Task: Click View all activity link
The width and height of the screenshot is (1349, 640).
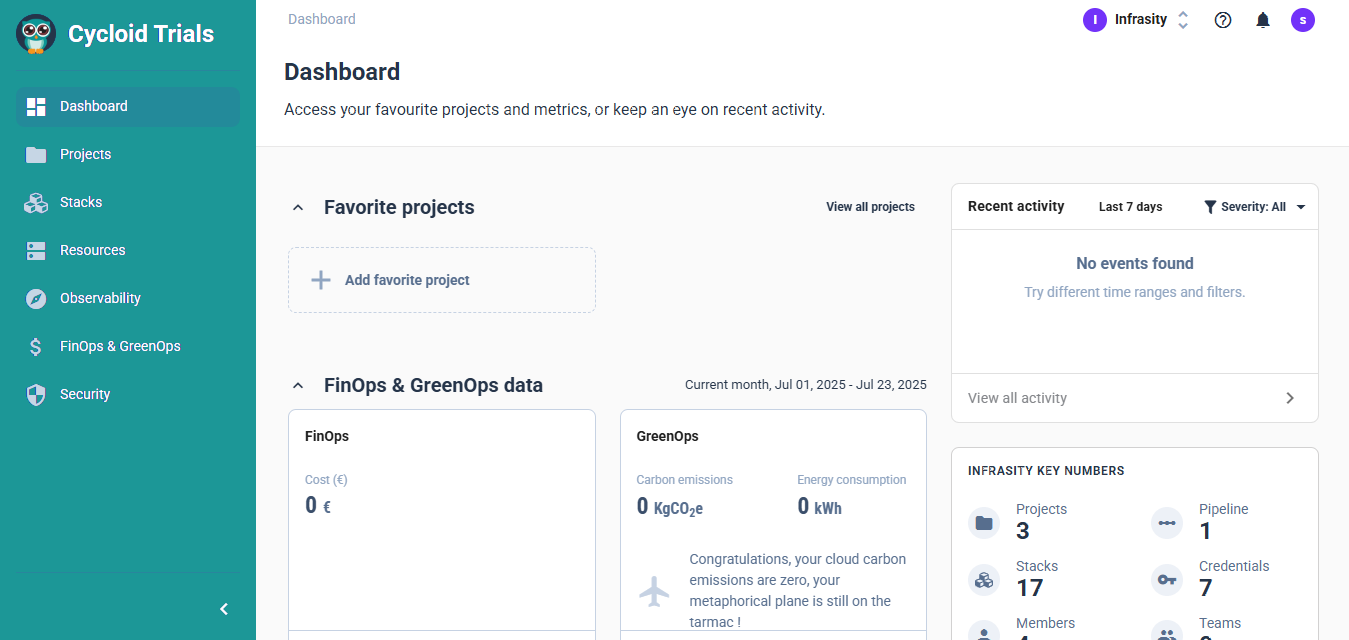Action: (1017, 398)
